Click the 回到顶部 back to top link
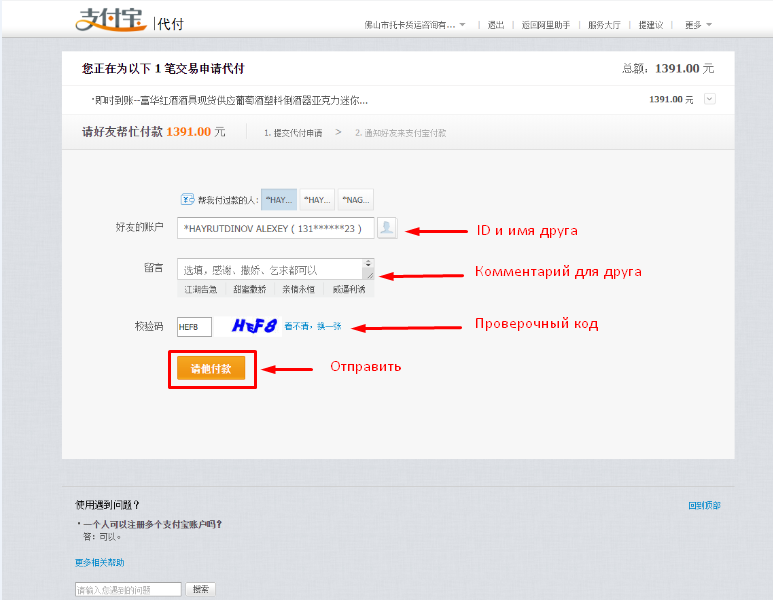Viewport: 773px width, 600px height. (704, 505)
